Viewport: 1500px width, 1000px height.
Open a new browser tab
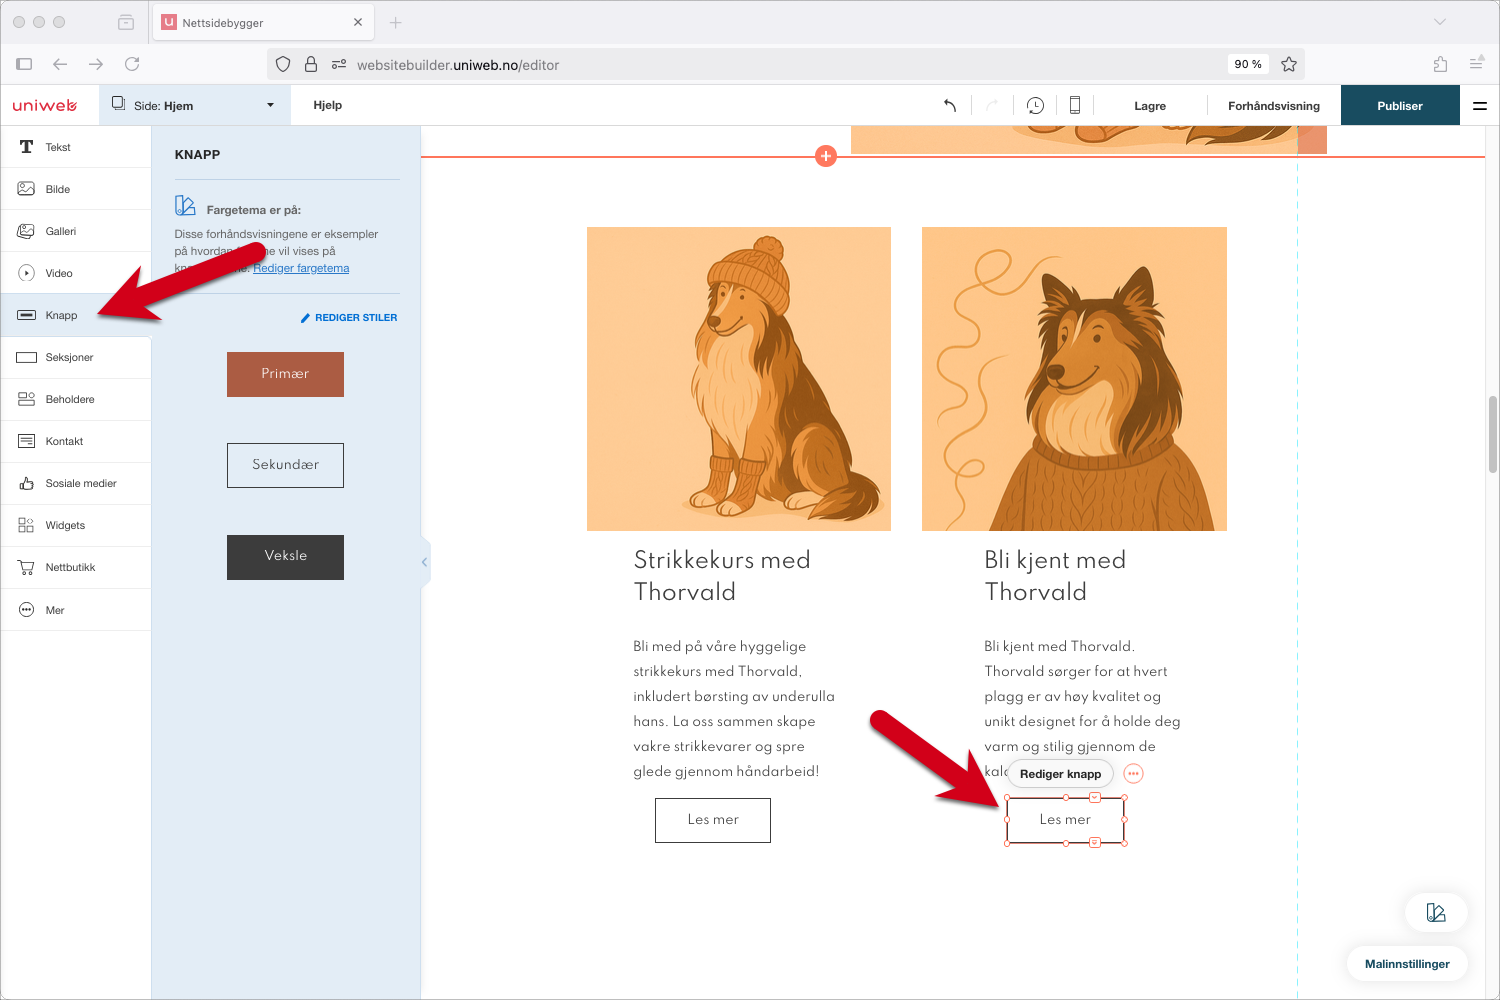[x=395, y=22]
